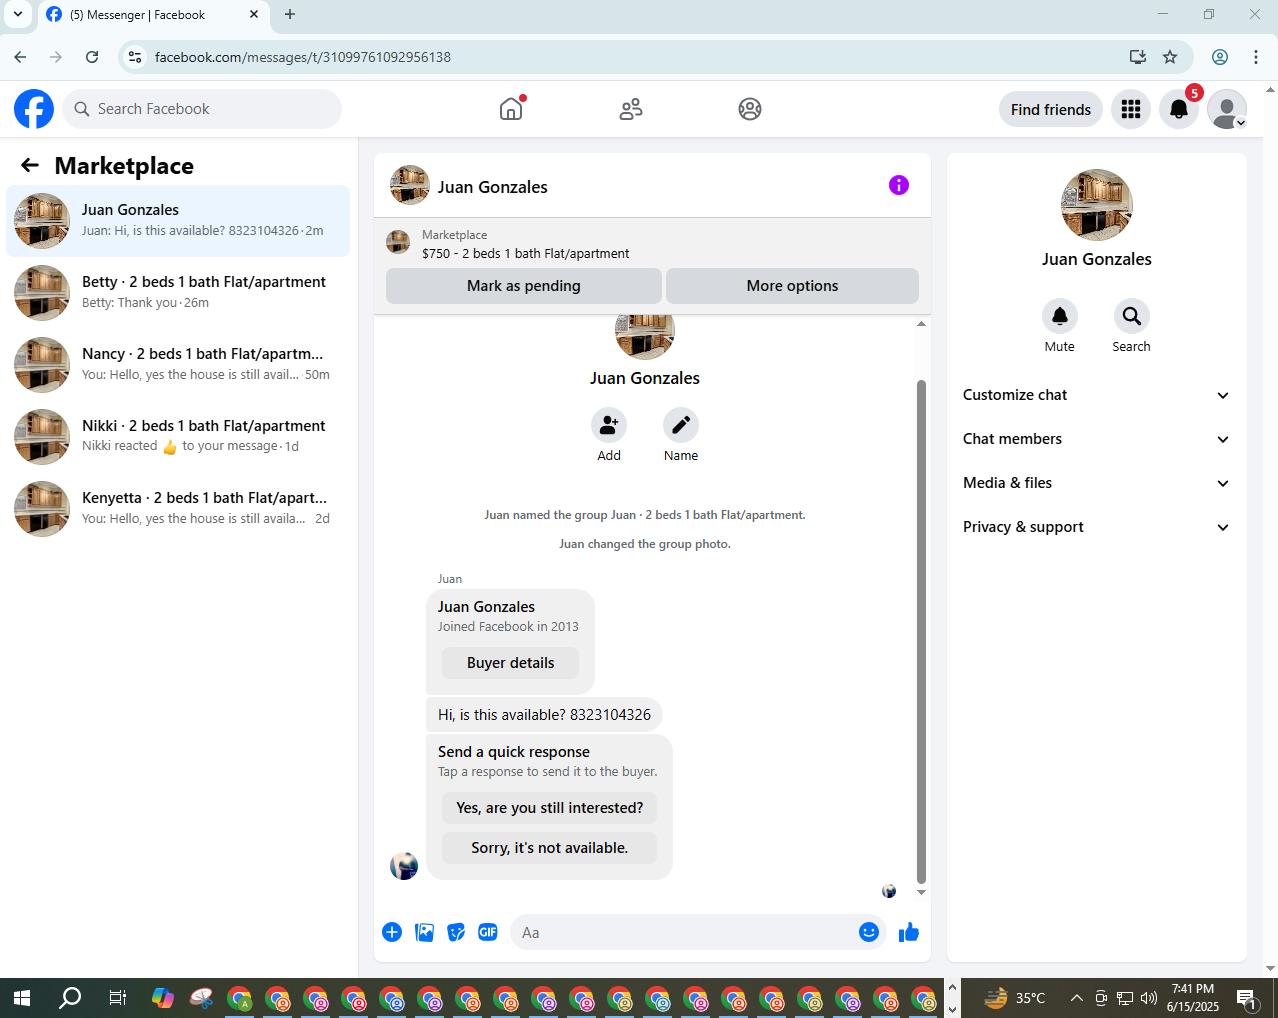Open the Groups icon in top navigation

click(x=750, y=109)
